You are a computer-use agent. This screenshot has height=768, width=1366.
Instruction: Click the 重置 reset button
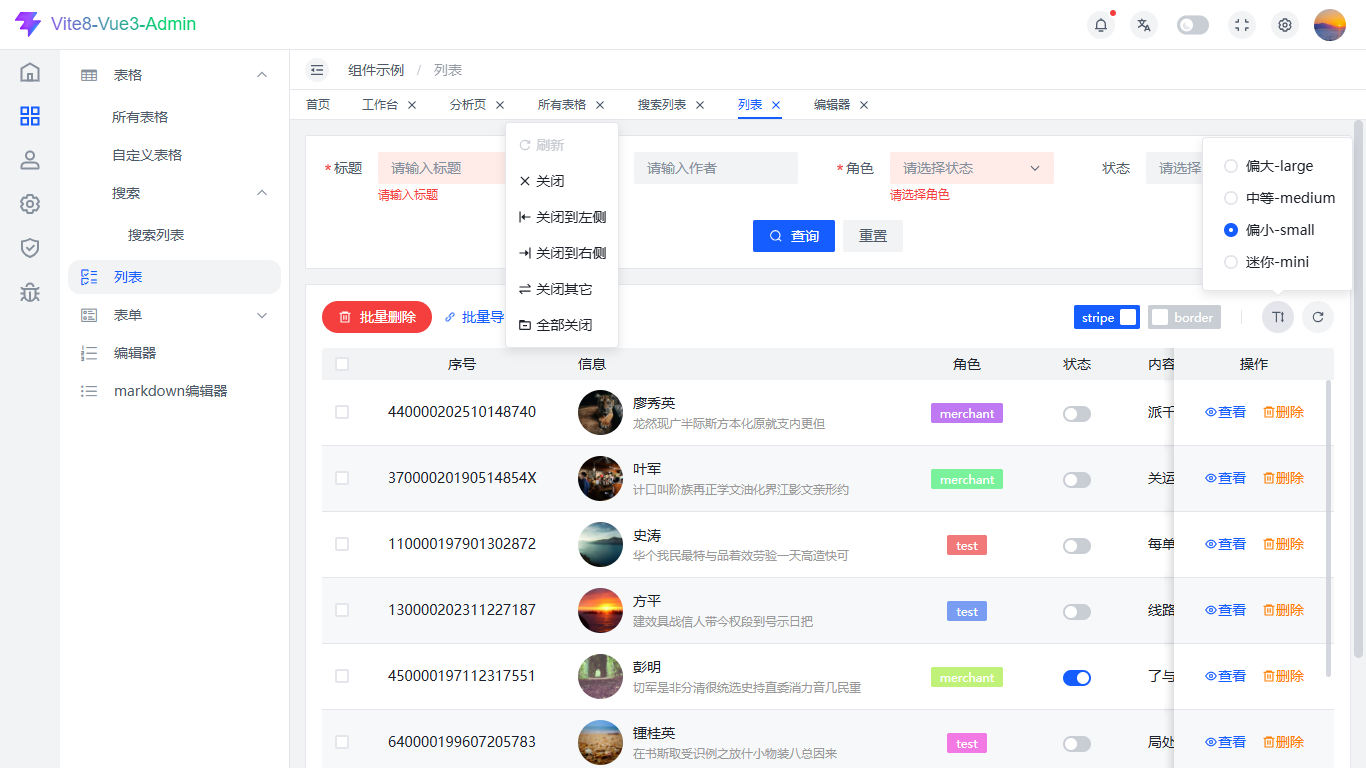click(x=873, y=236)
